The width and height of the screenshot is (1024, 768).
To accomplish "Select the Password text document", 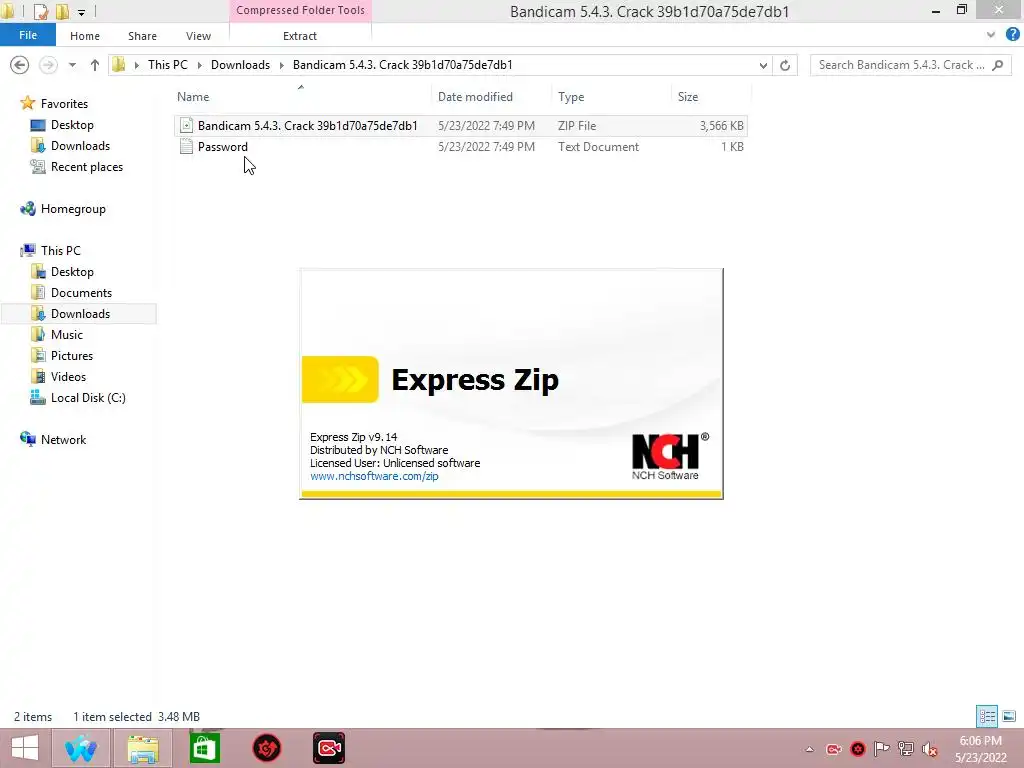I will (x=460, y=146).
